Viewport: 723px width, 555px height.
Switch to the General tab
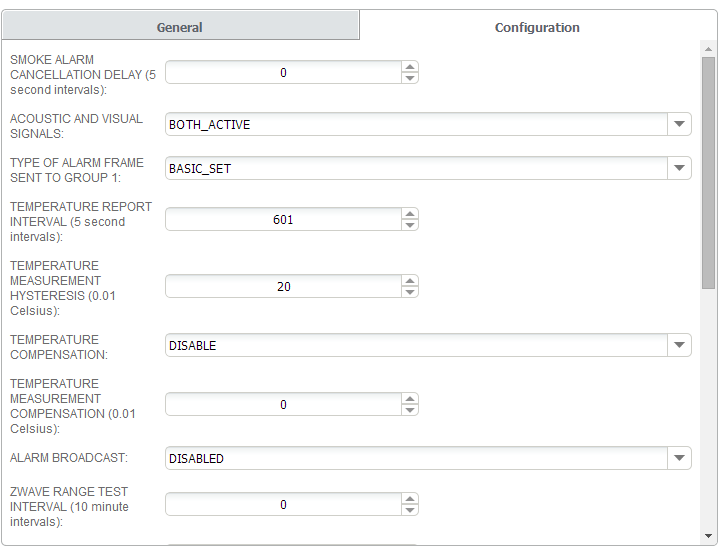pos(180,27)
